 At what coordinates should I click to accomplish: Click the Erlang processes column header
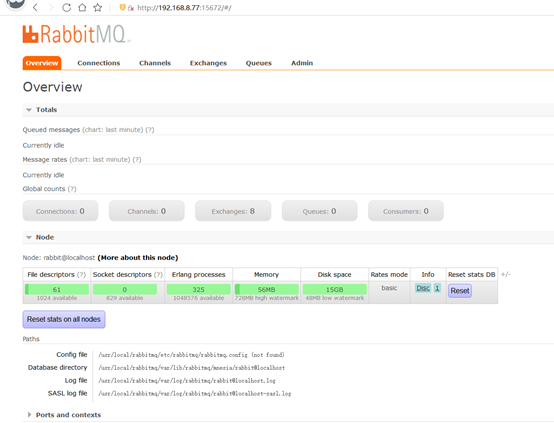point(199,275)
